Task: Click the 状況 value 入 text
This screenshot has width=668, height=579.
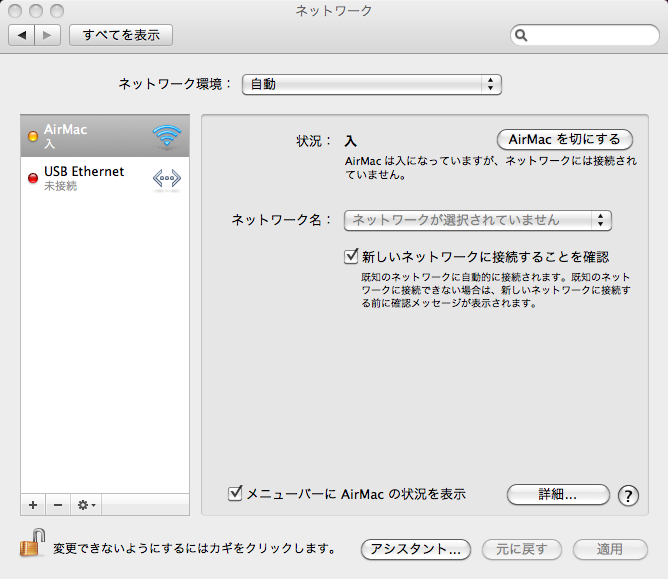Action: [x=350, y=141]
